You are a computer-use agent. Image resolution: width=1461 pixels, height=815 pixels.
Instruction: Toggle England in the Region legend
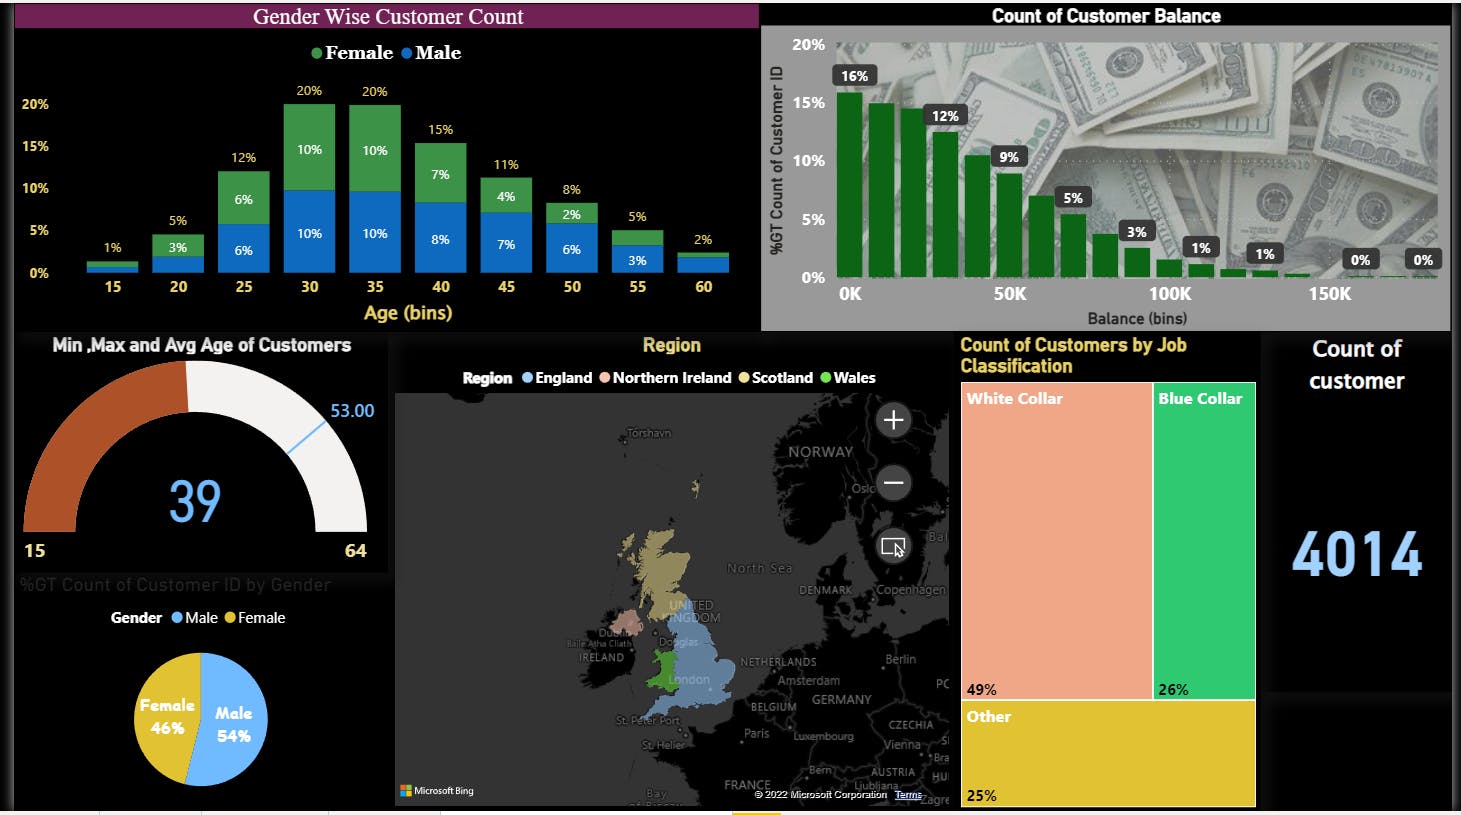point(565,378)
